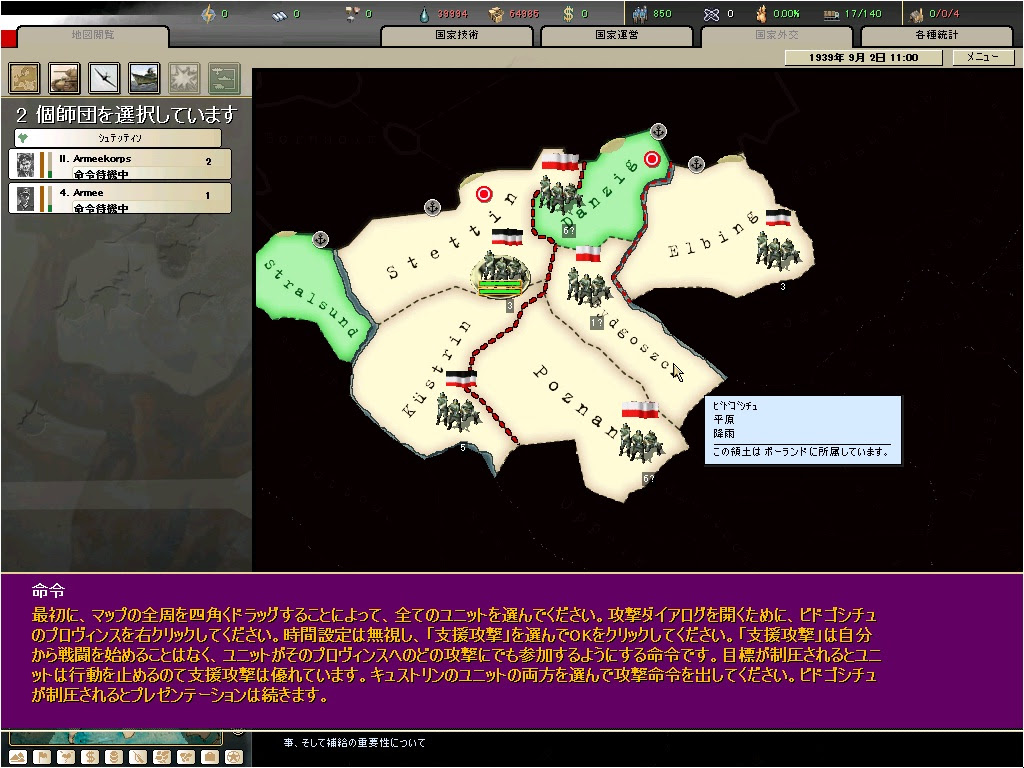
Task: Click the port anchor icon at Stralsund
Action: pyautogui.click(x=320, y=239)
